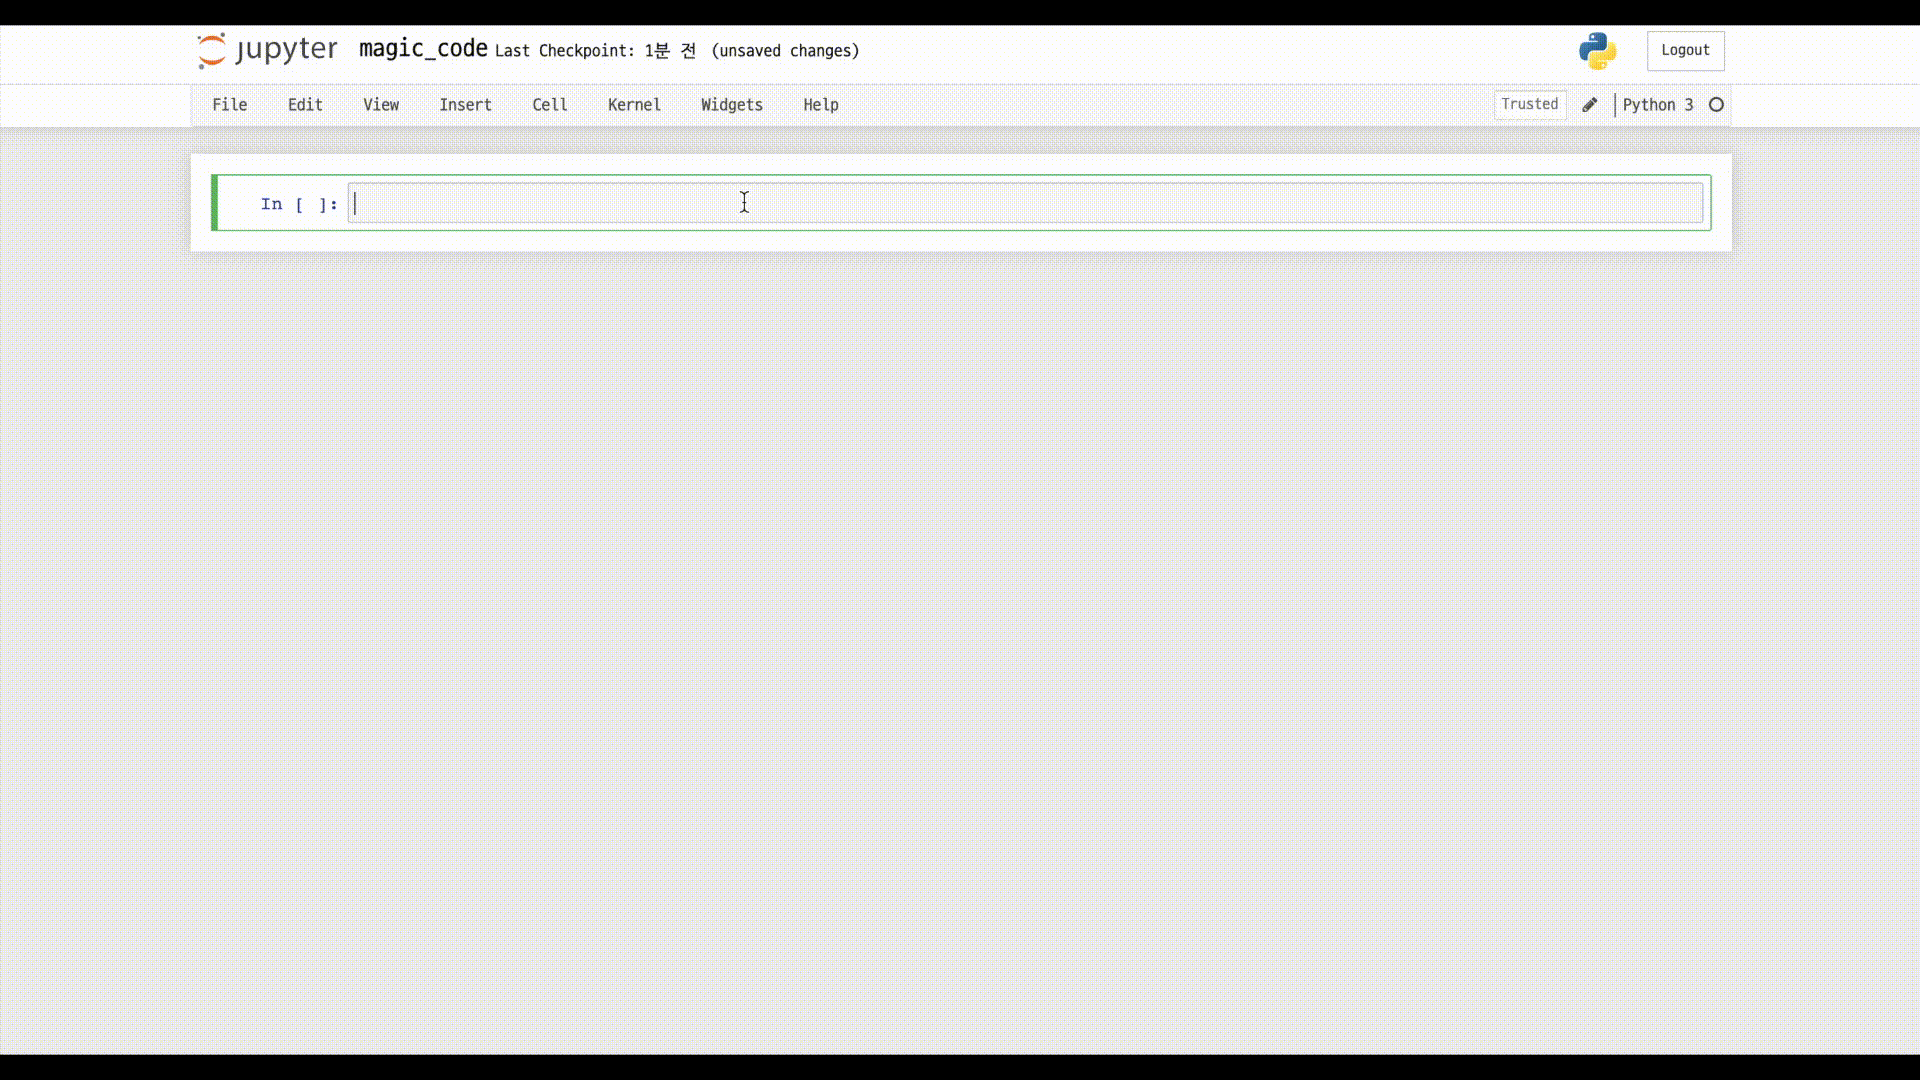The height and width of the screenshot is (1080, 1920).
Task: Focus the empty code cell input
Action: [1025, 203]
